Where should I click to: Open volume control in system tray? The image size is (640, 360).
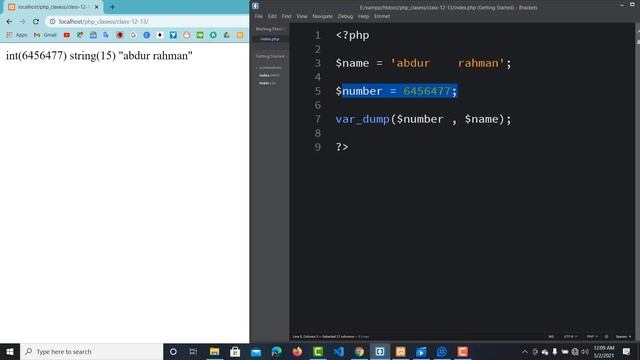[x=585, y=352]
